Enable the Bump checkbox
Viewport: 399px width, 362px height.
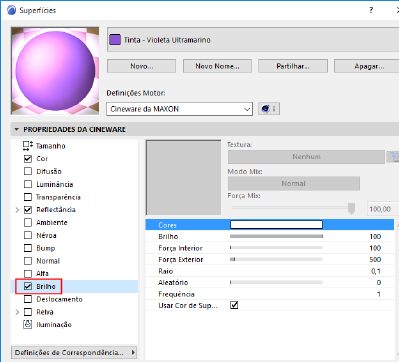coord(28,248)
